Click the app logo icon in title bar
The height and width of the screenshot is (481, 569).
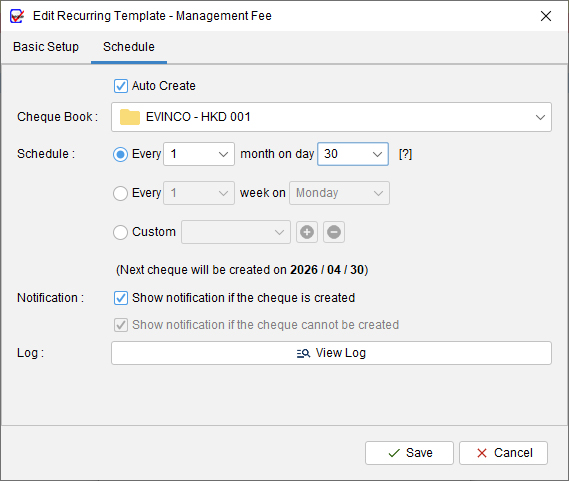(x=17, y=16)
